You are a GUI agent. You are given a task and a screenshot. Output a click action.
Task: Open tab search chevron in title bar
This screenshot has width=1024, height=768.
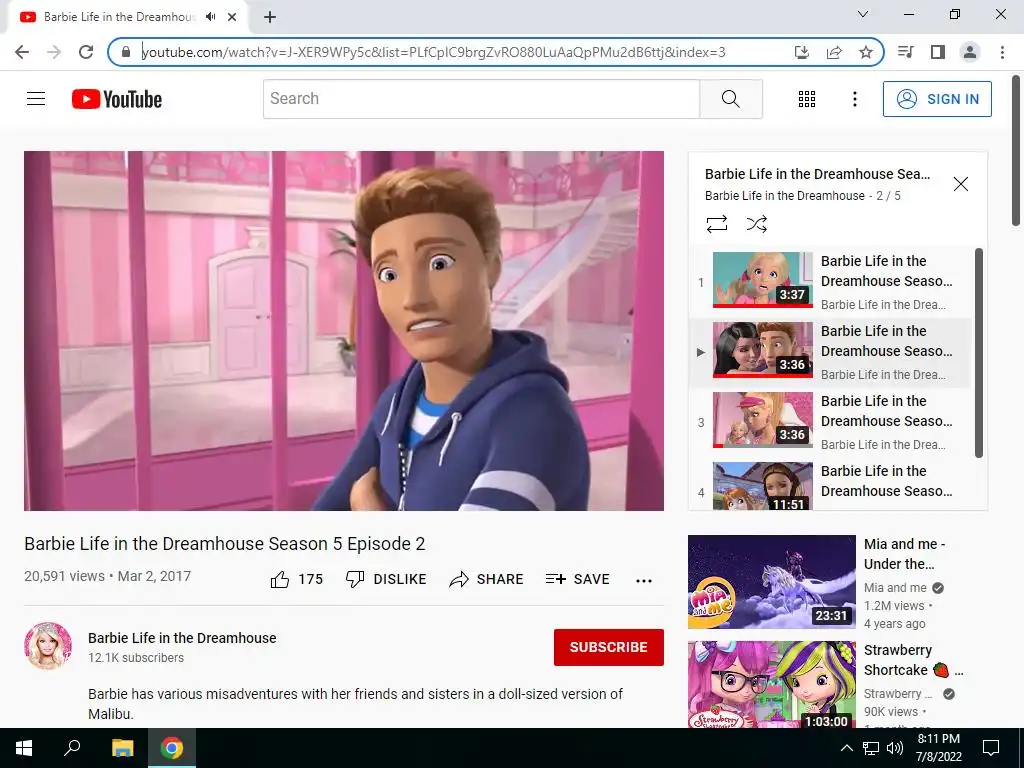863,14
